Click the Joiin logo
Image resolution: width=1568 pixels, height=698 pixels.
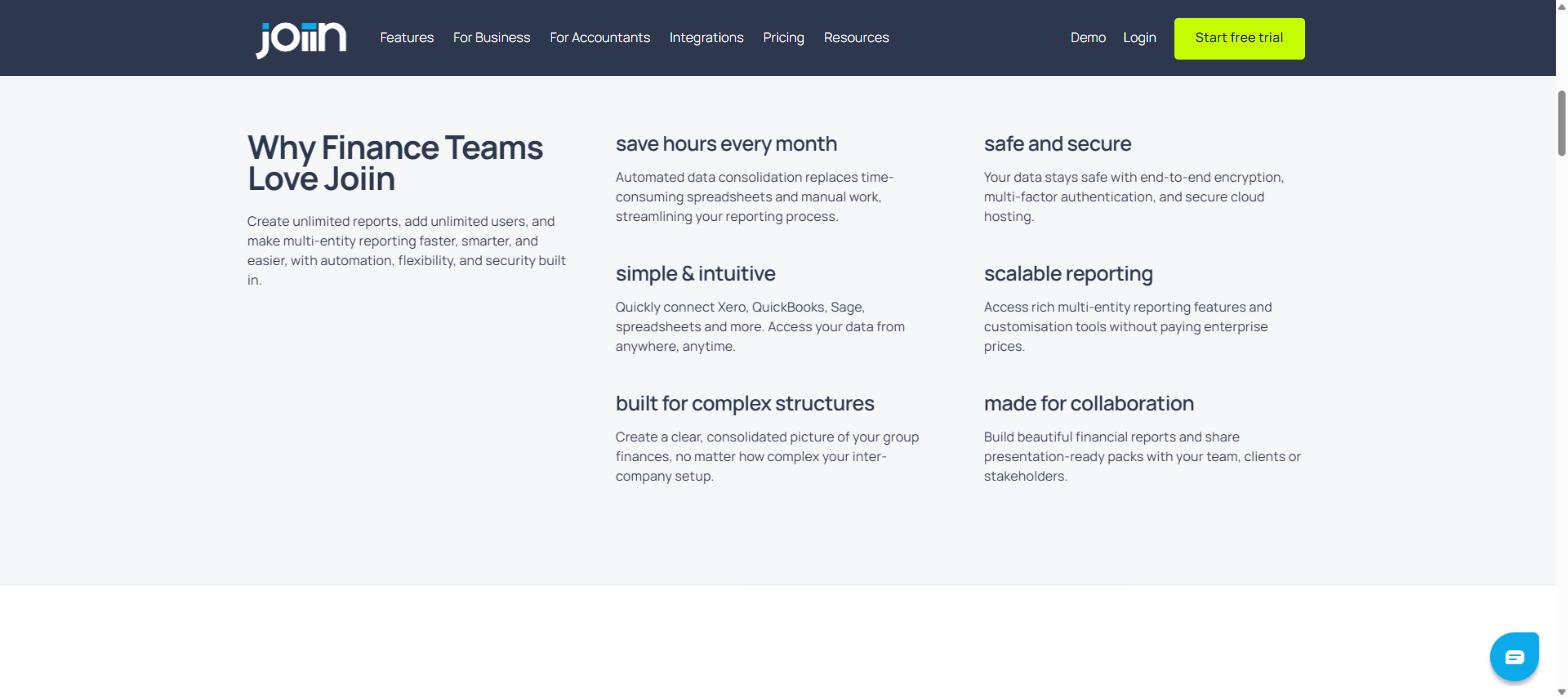point(301,40)
